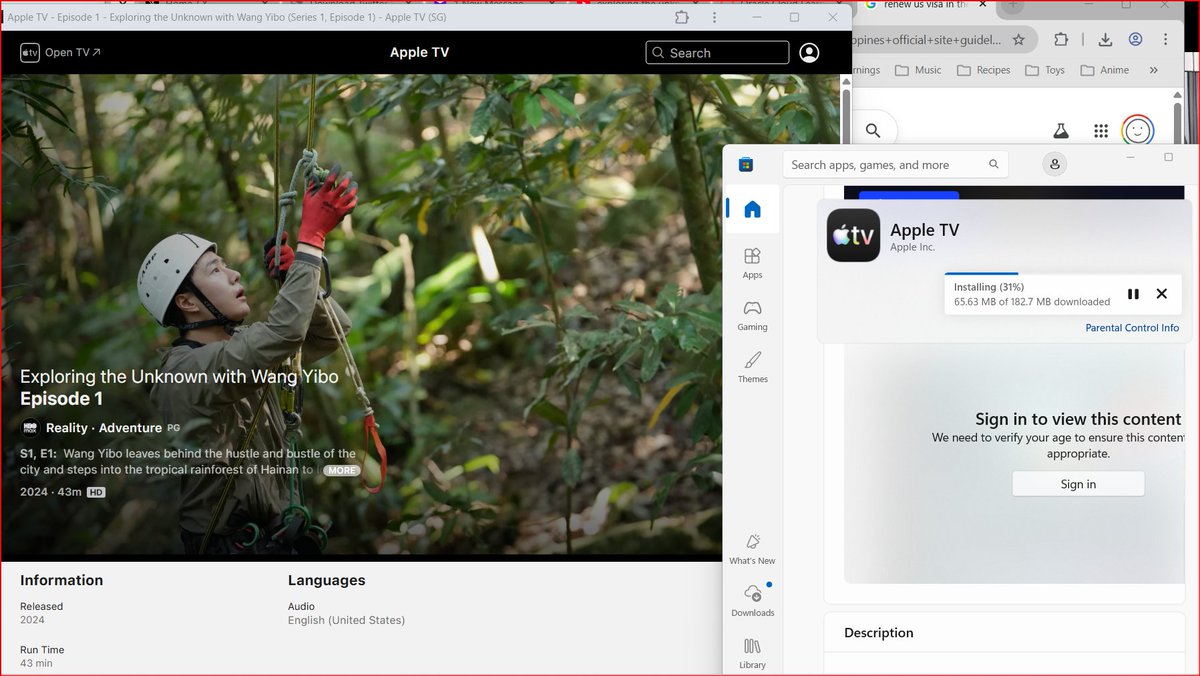Open Chrome three-dot menu

point(1166,40)
